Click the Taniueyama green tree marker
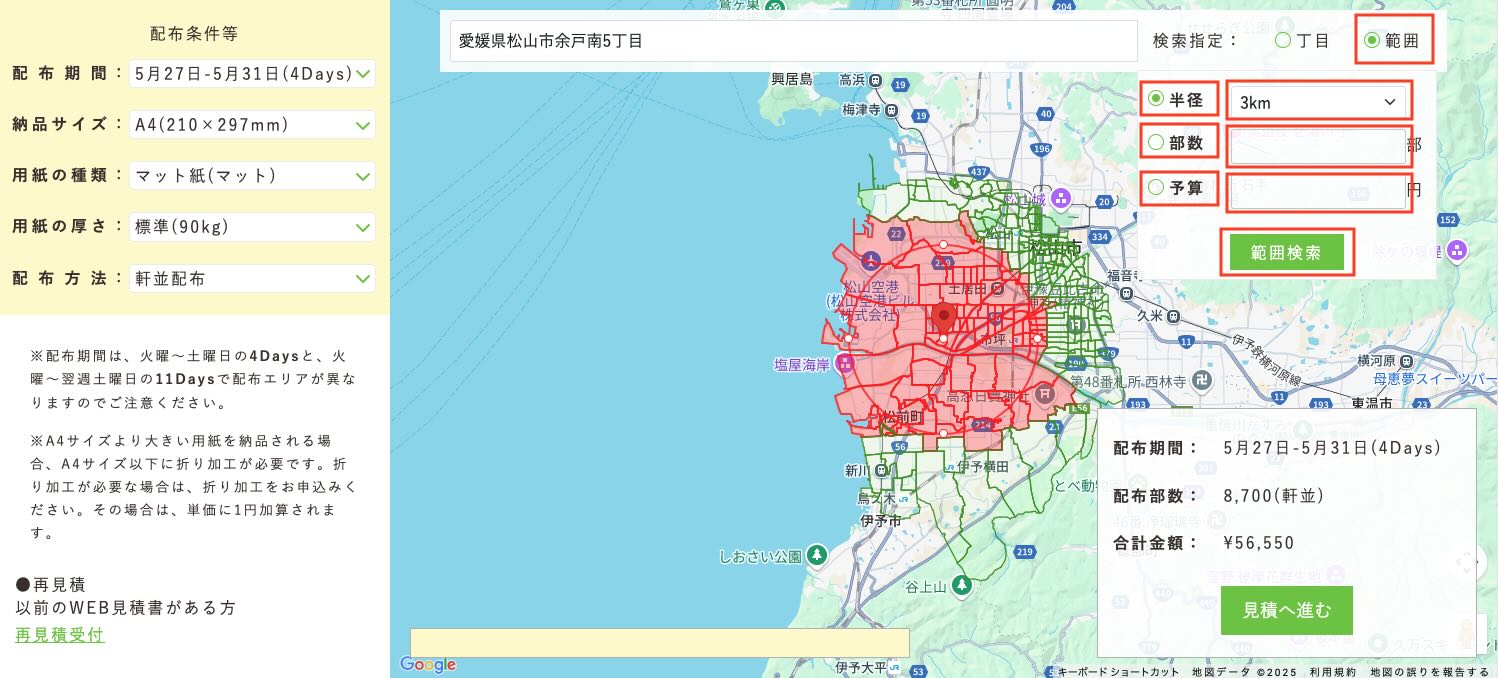The height and width of the screenshot is (678, 1498). click(x=961, y=584)
